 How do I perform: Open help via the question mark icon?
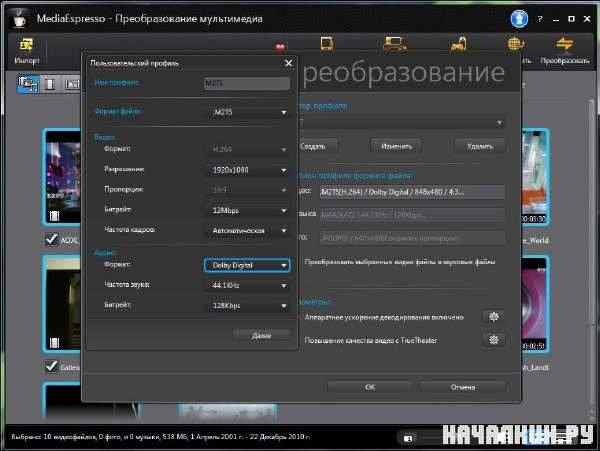coord(540,19)
